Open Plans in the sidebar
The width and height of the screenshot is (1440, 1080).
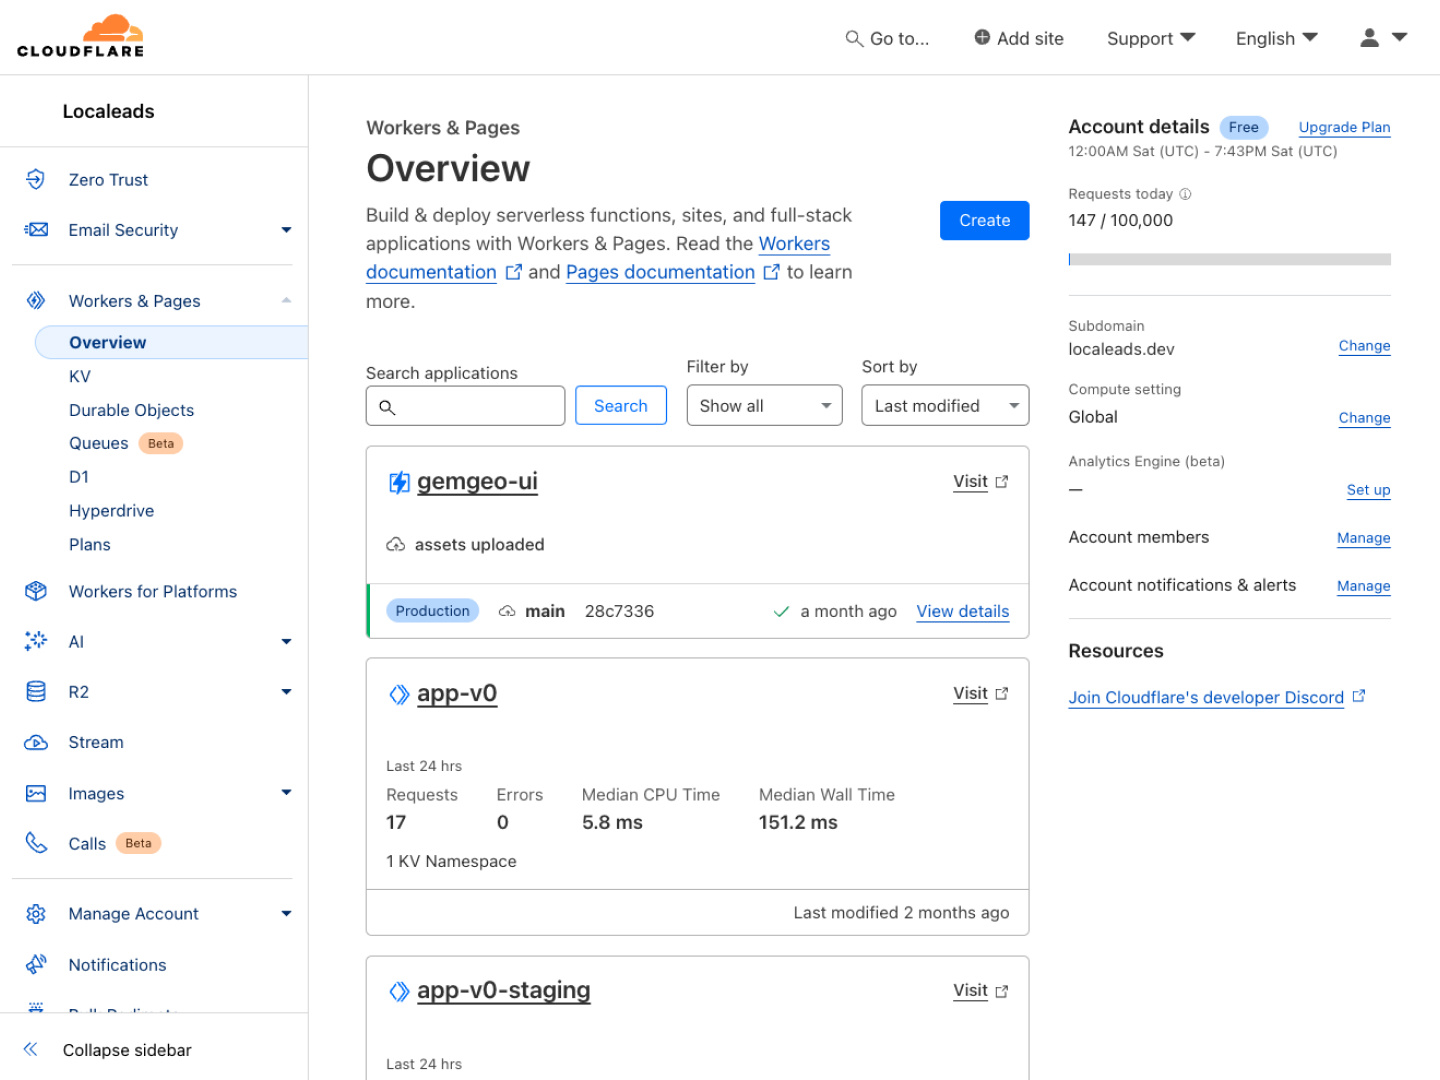pos(89,545)
